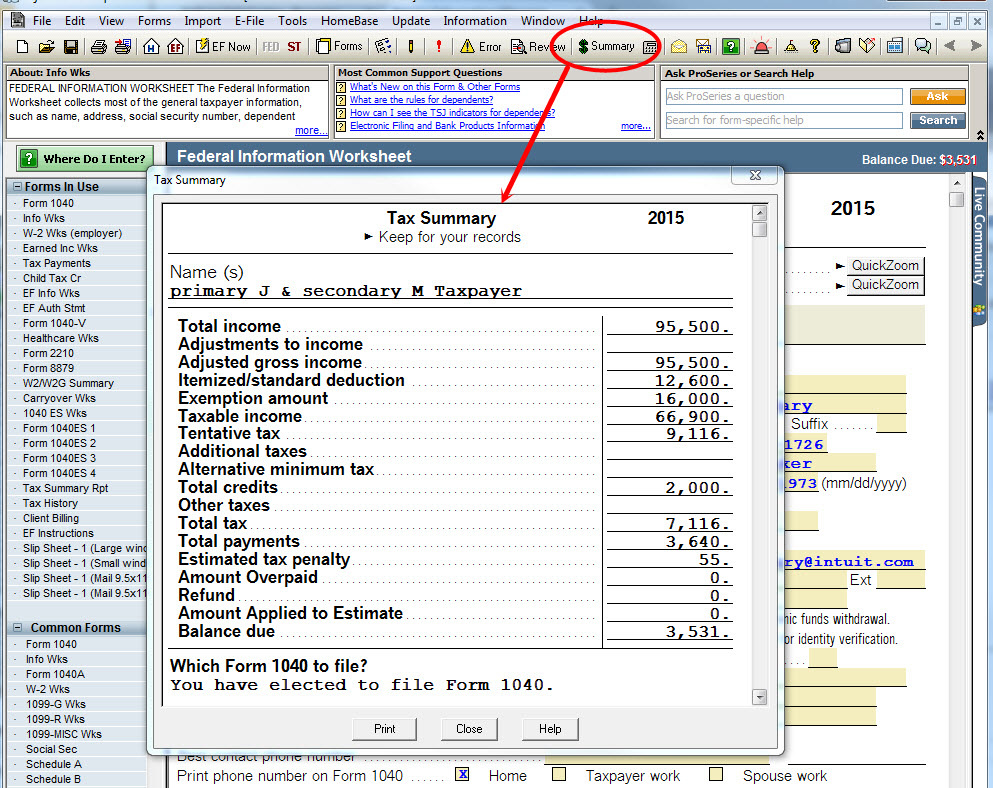
Task: Click the yellow question mark icon
Action: tap(815, 46)
